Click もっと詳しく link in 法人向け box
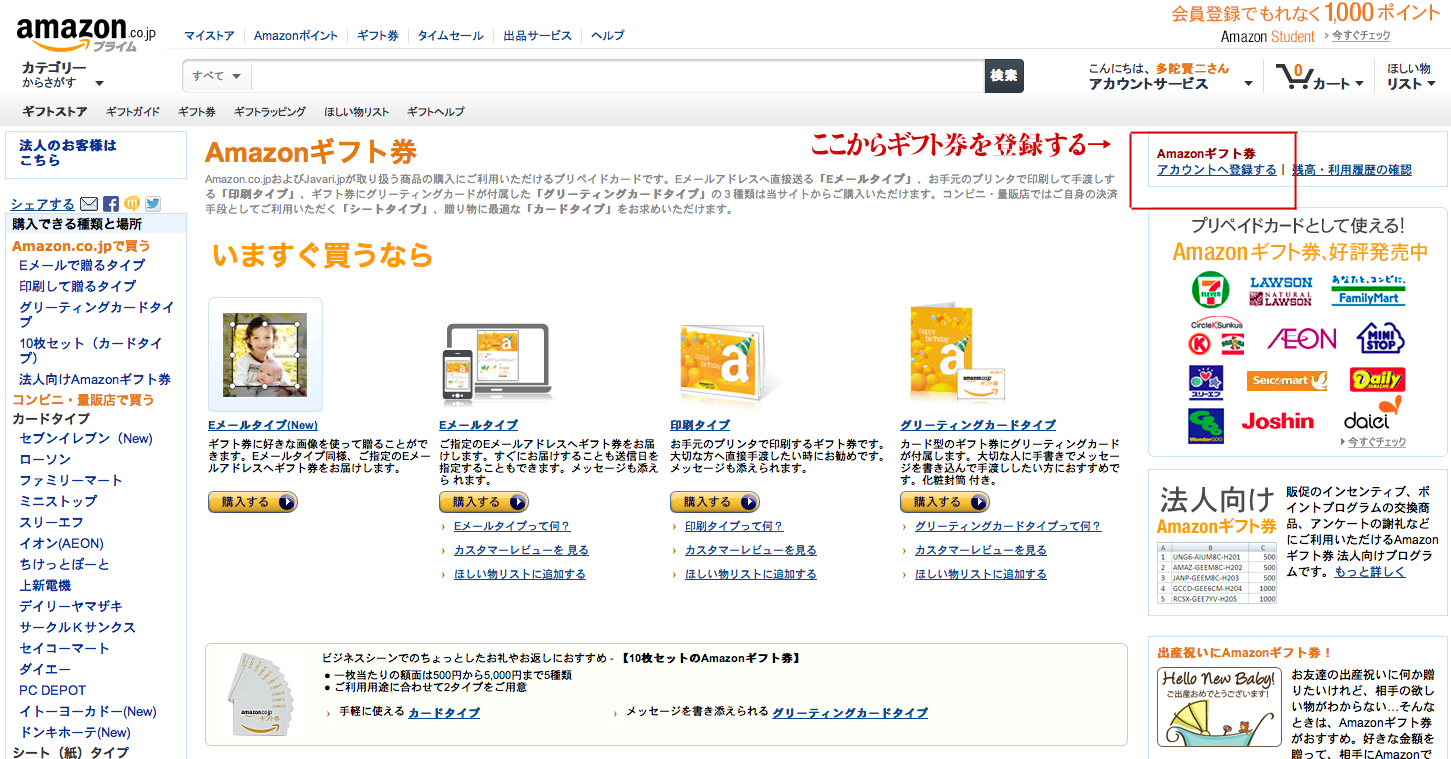 pos(1369,572)
